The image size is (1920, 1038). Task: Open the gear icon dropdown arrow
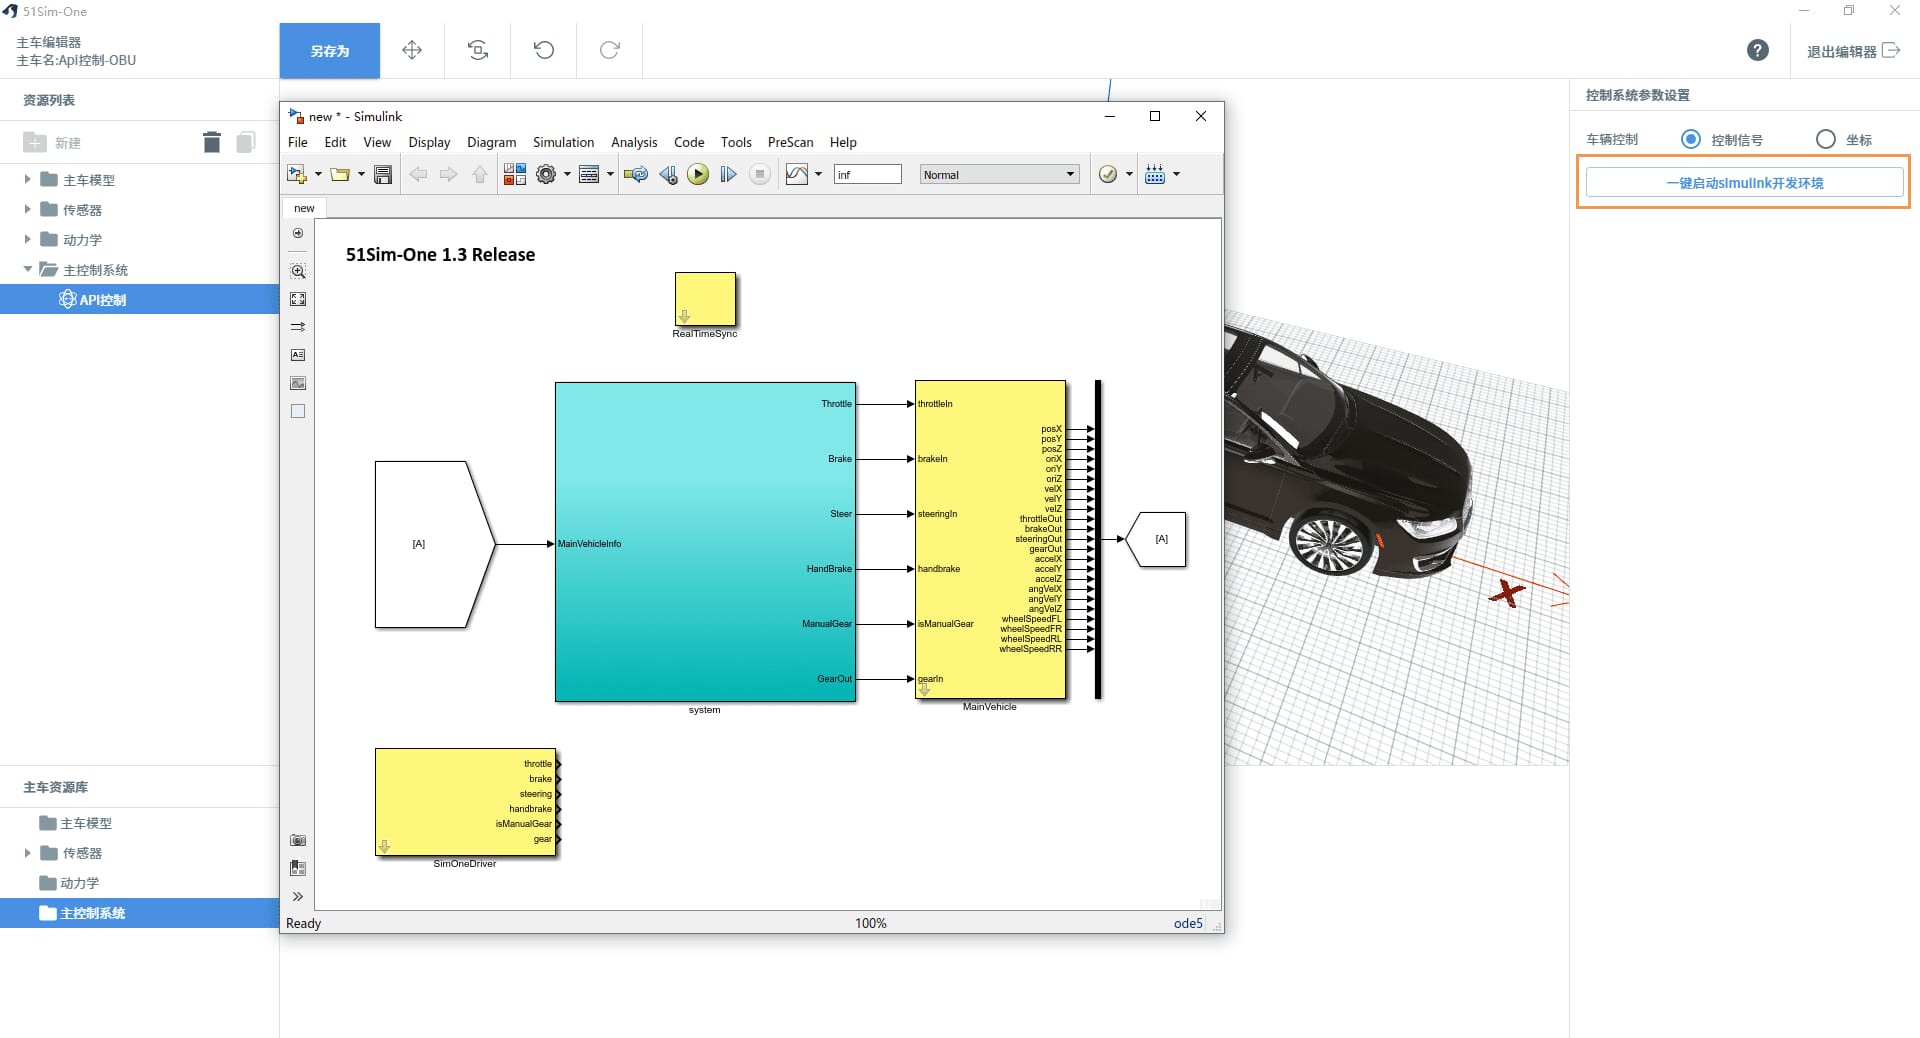click(x=567, y=174)
